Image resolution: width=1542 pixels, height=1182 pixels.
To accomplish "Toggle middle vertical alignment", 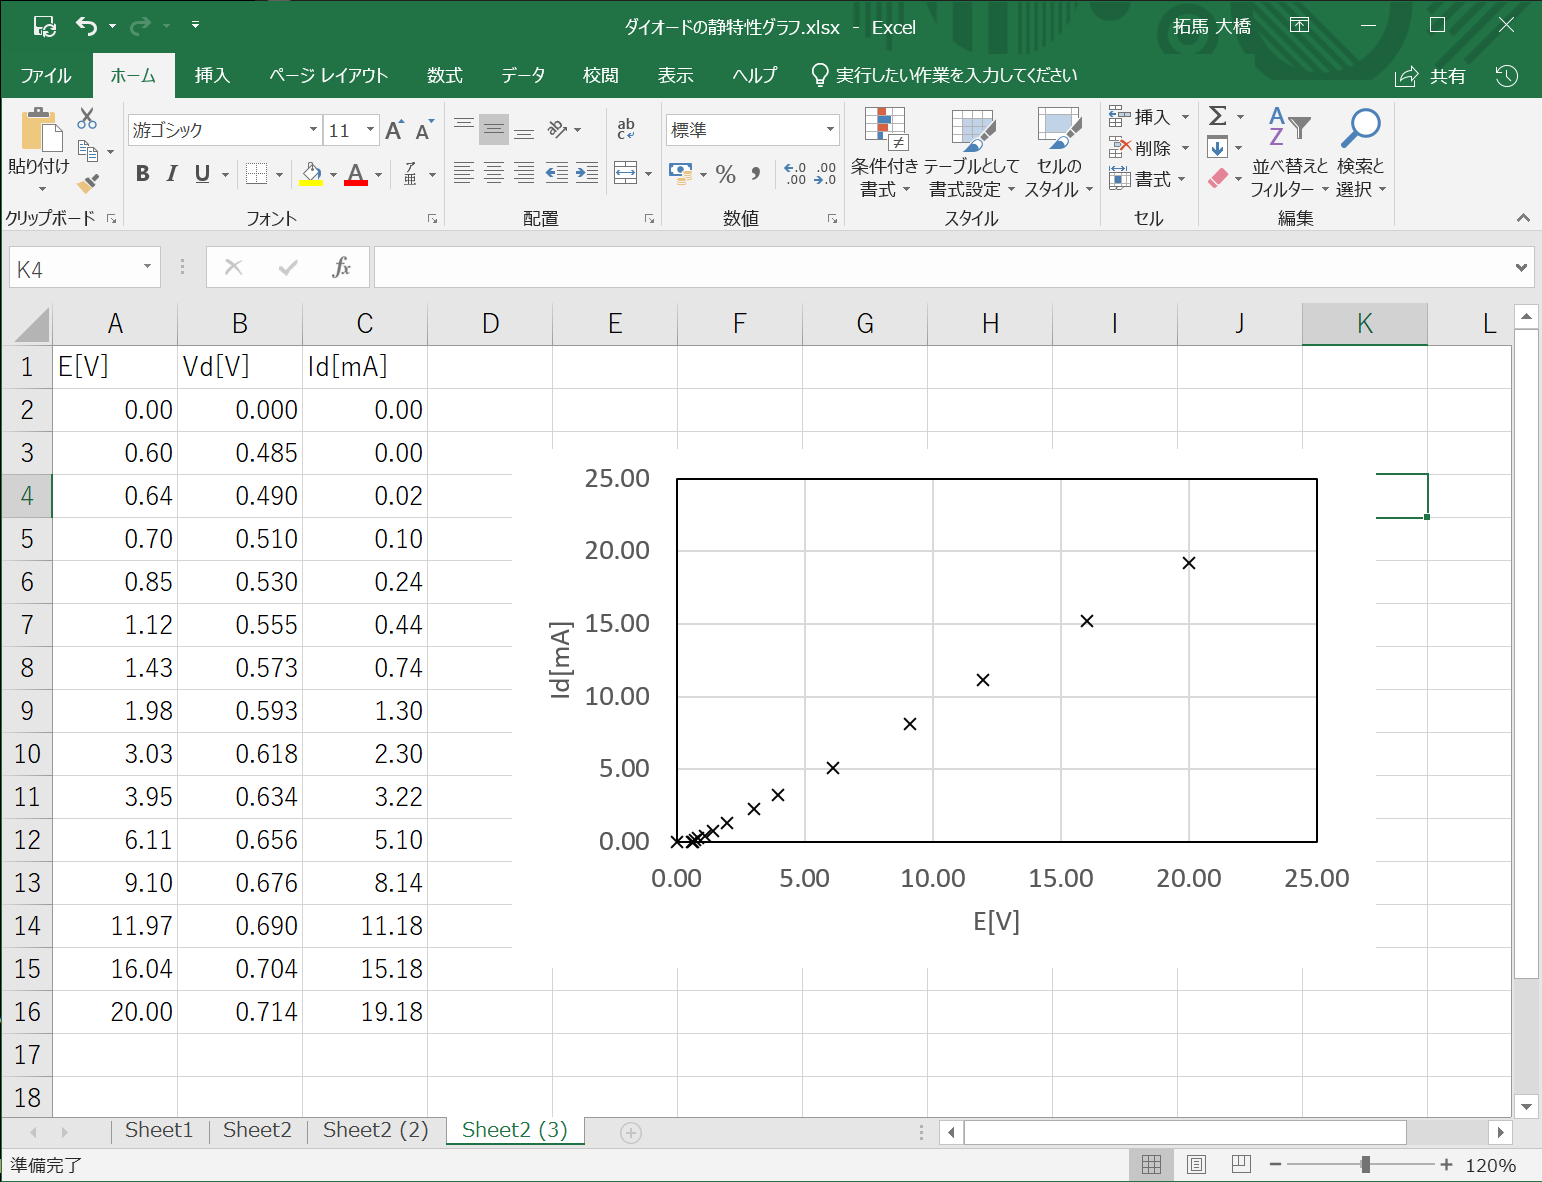I will click(x=494, y=129).
